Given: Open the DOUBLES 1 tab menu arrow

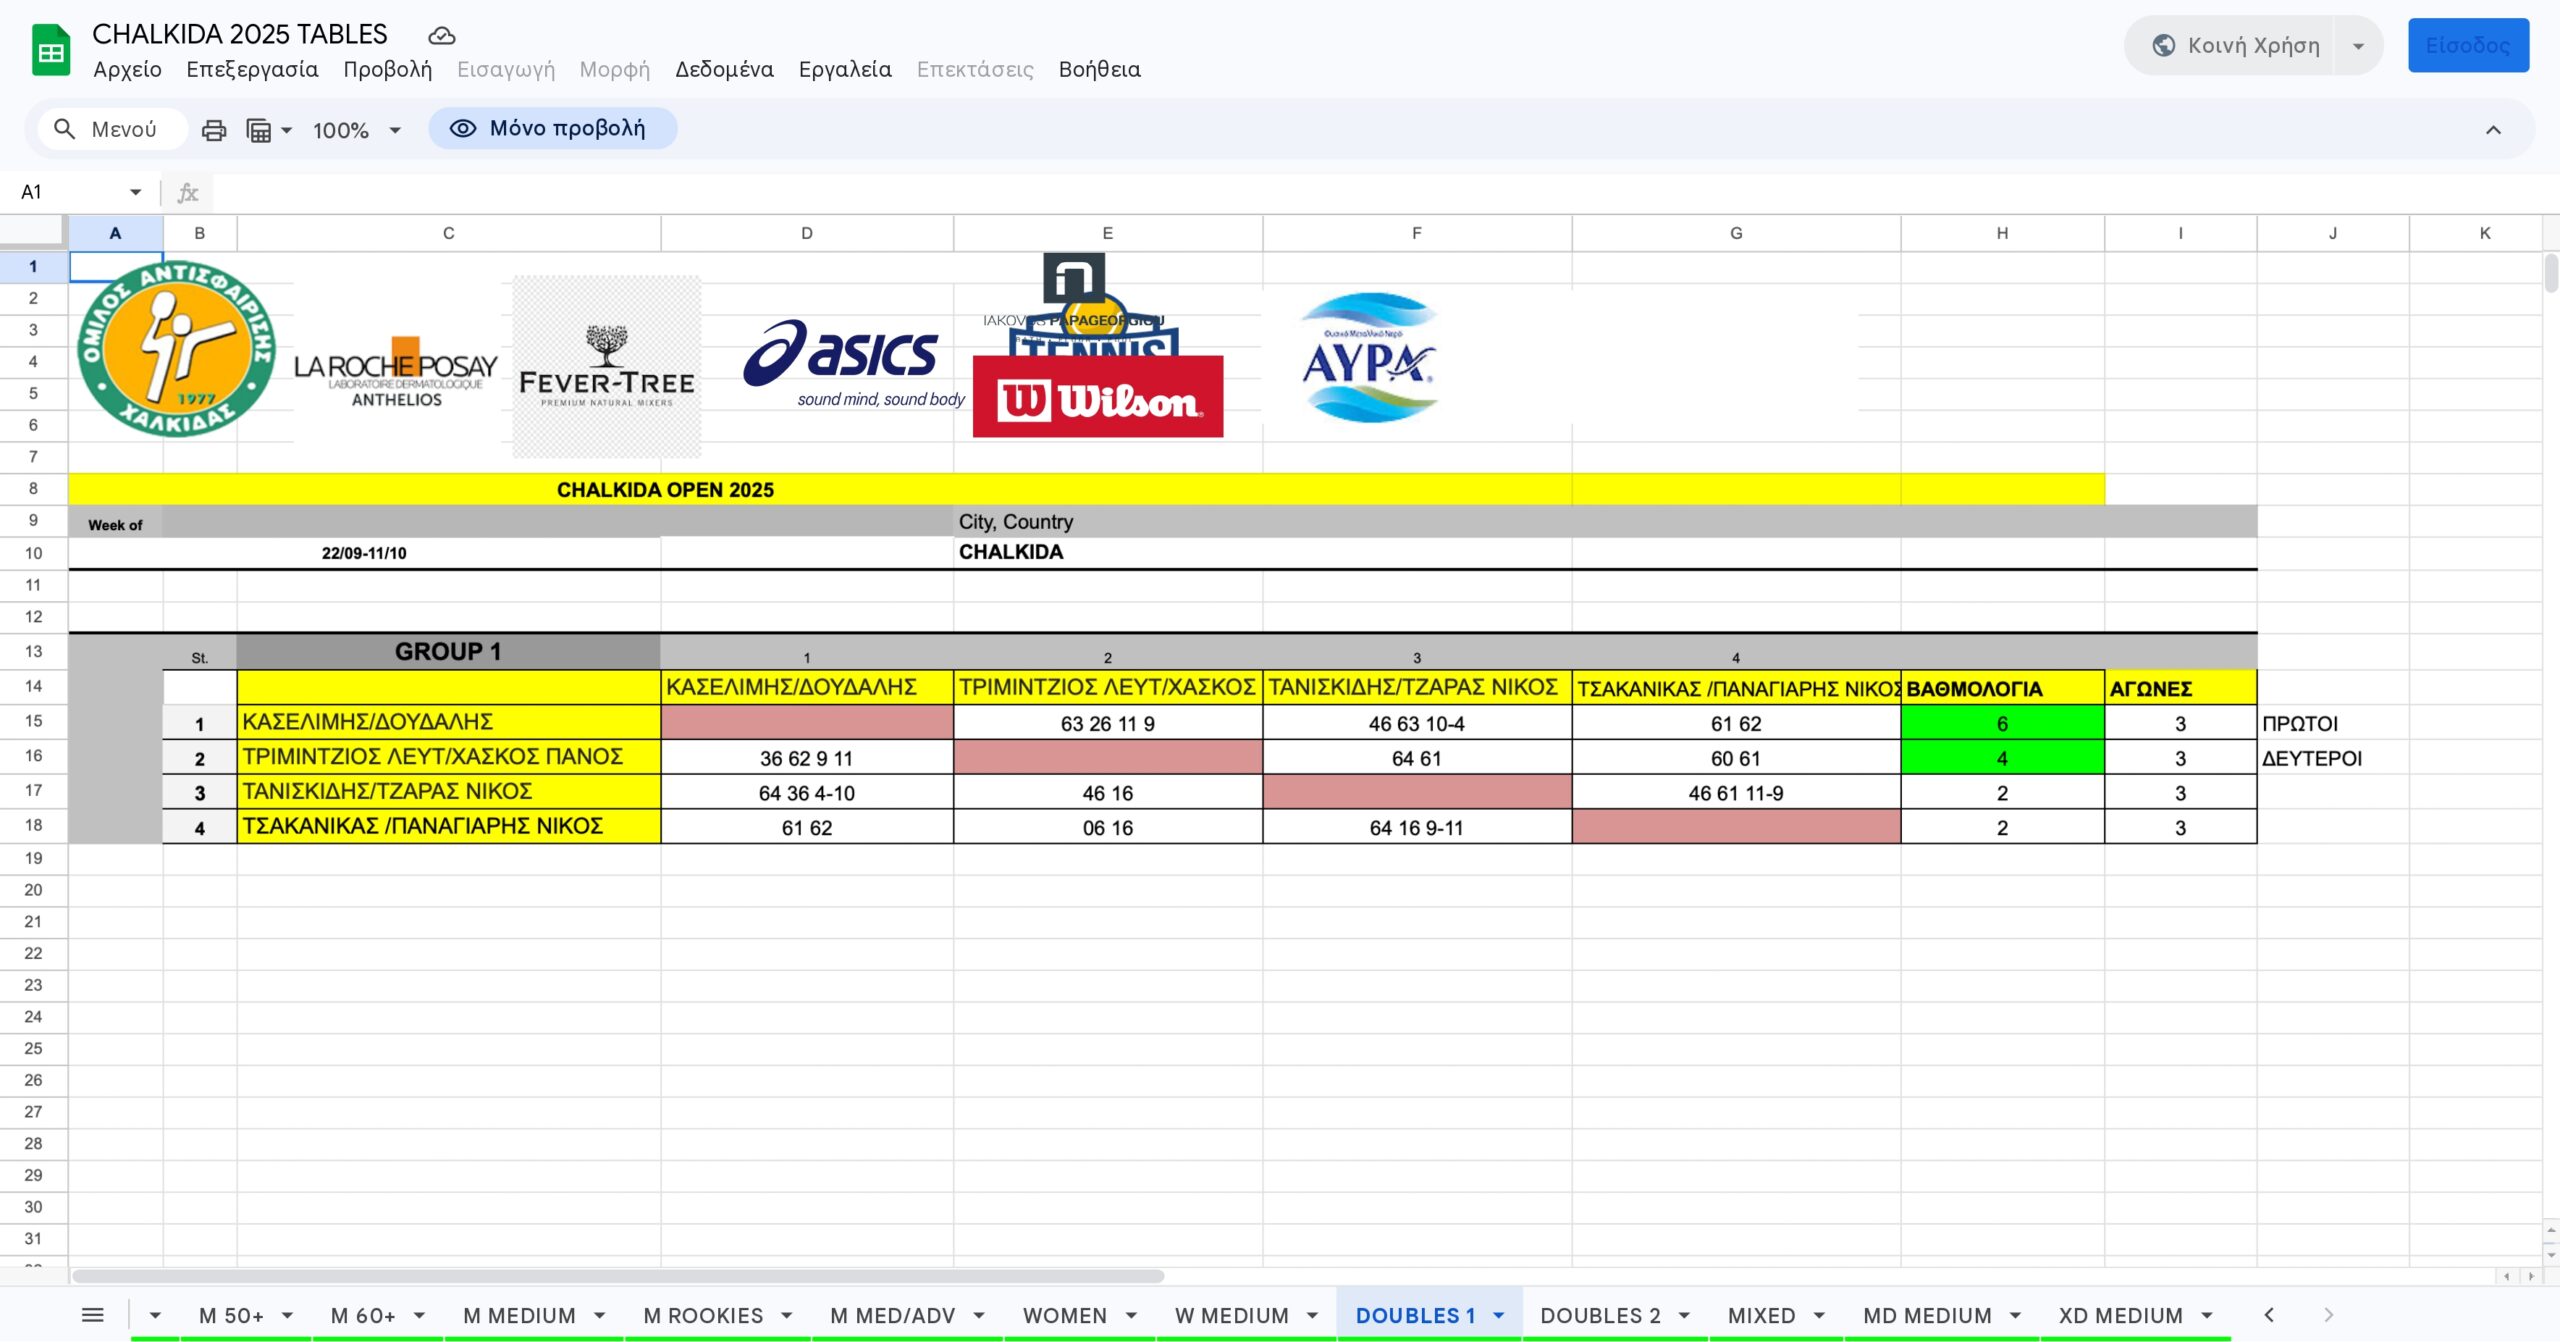Looking at the screenshot, I should pos(1499,1315).
